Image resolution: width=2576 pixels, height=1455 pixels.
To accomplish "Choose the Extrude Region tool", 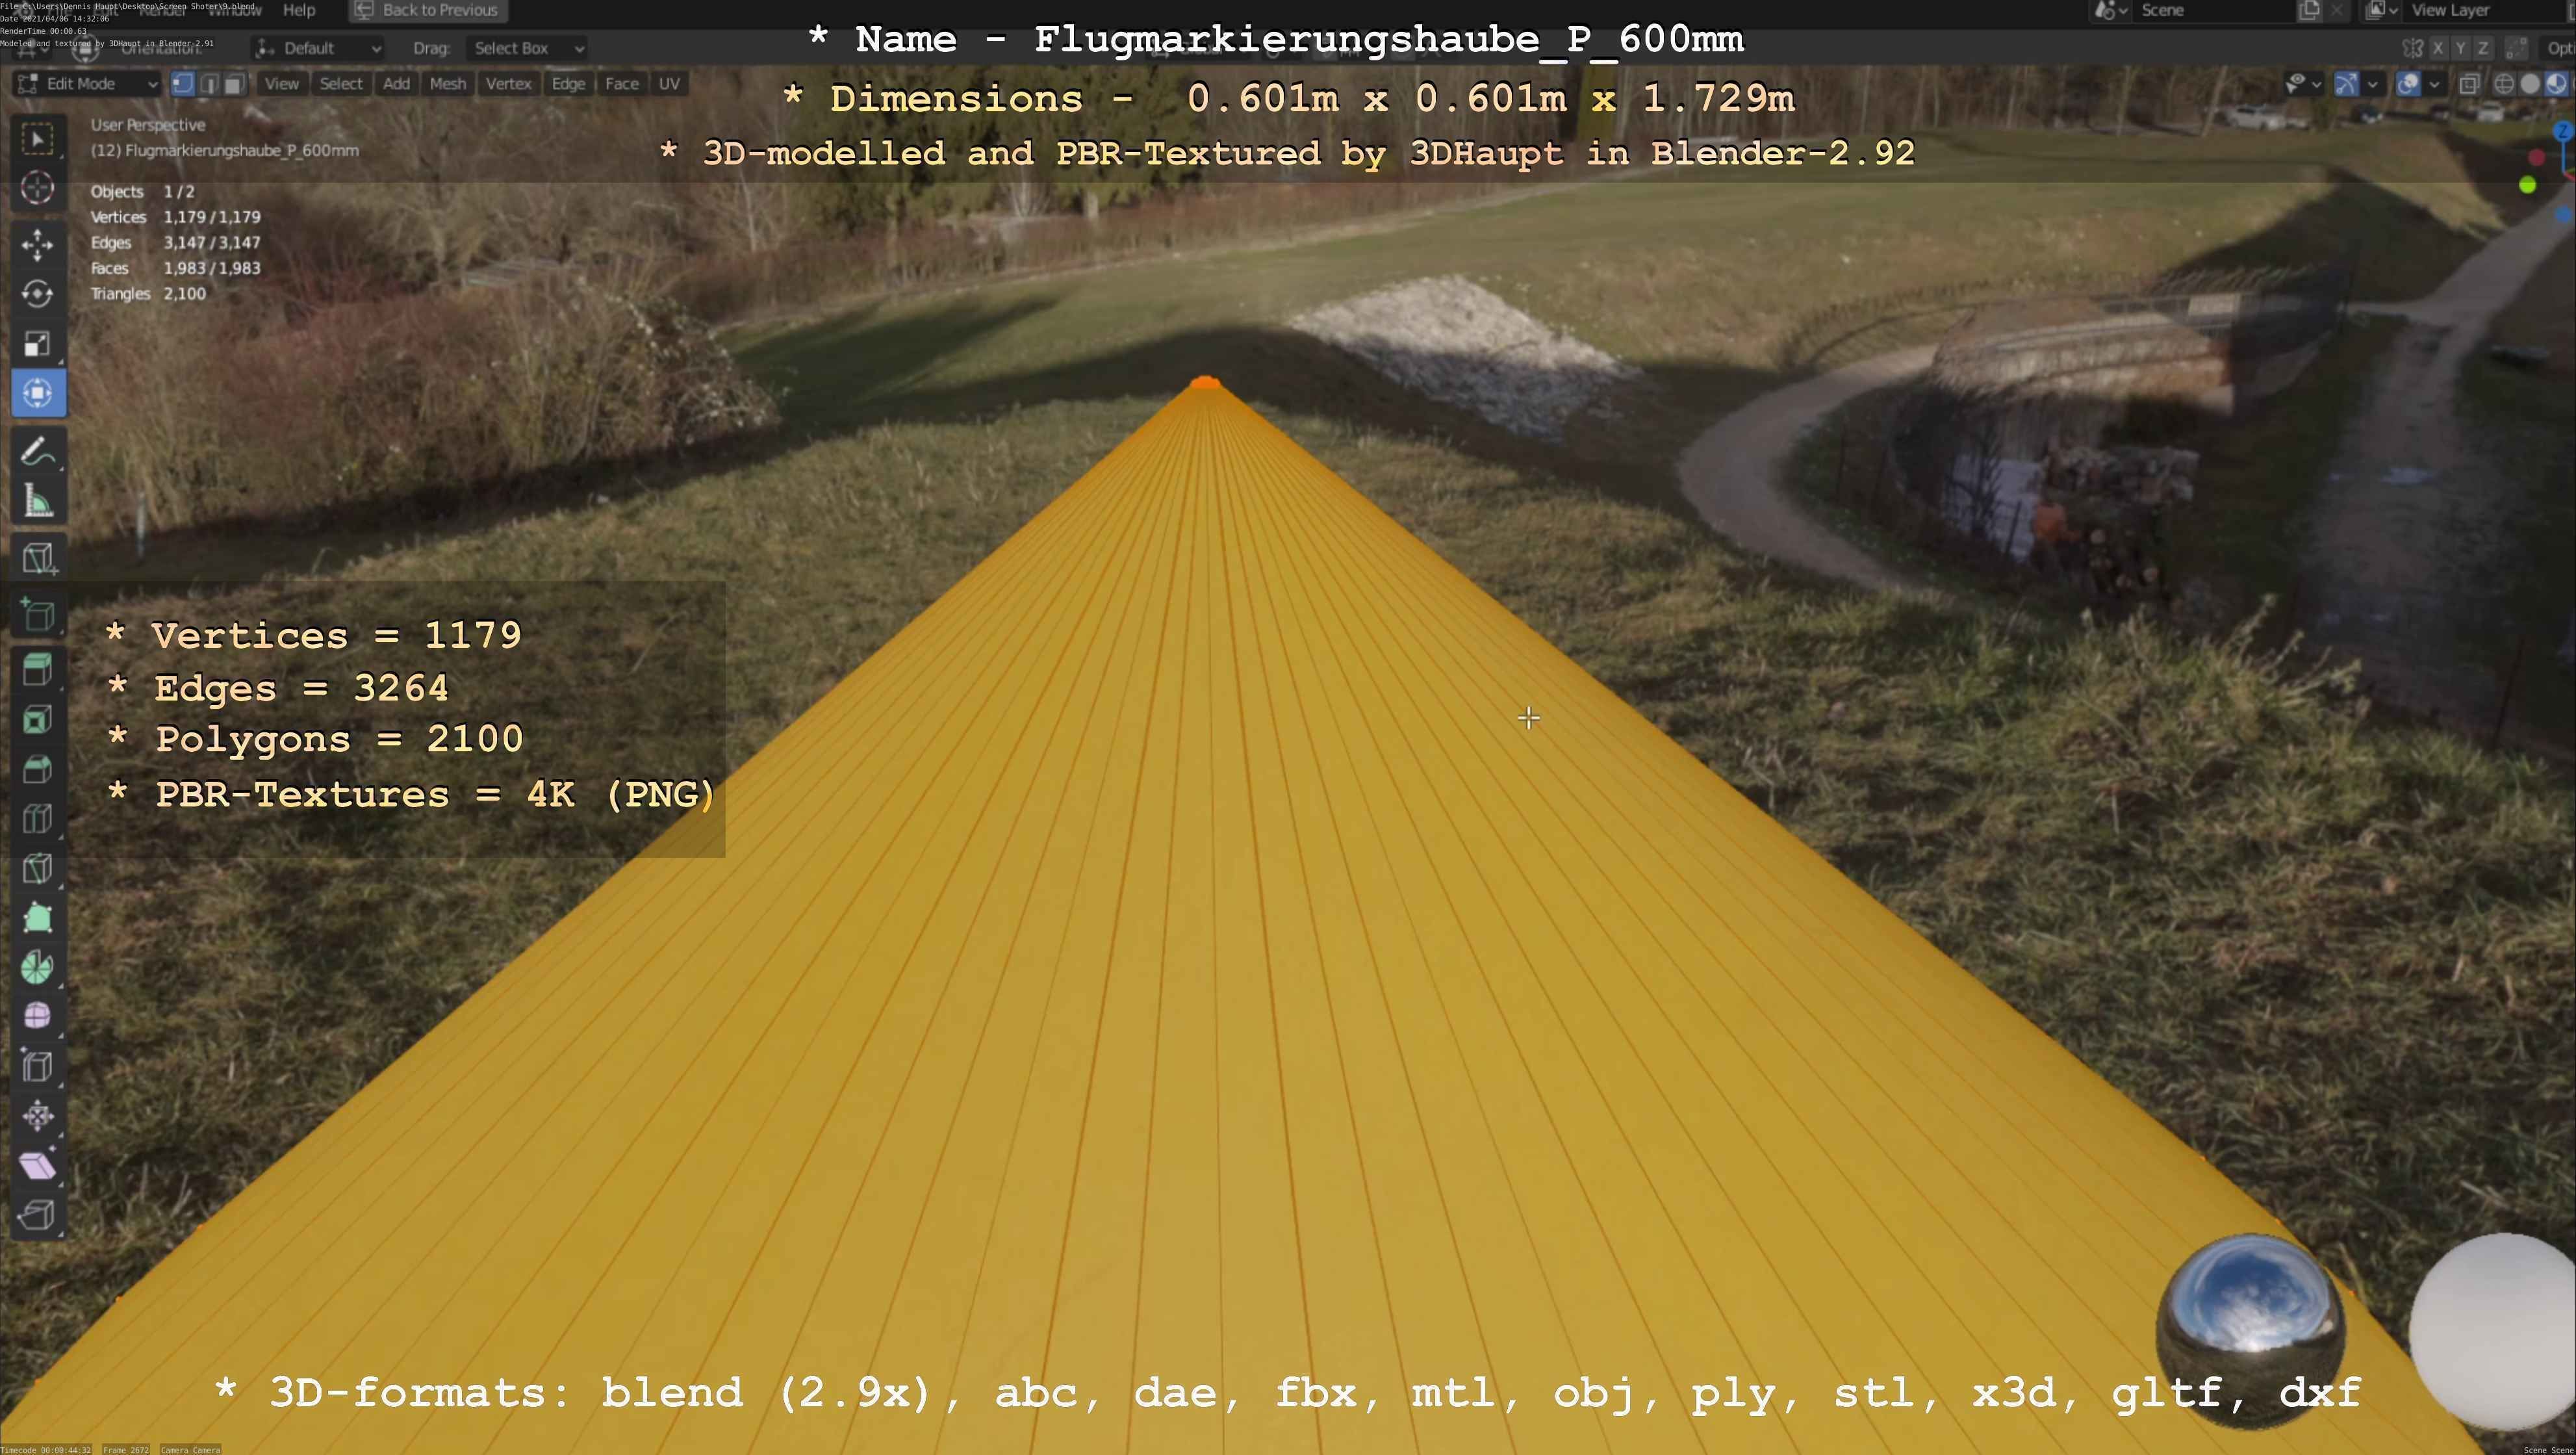I will pyautogui.click(x=38, y=670).
